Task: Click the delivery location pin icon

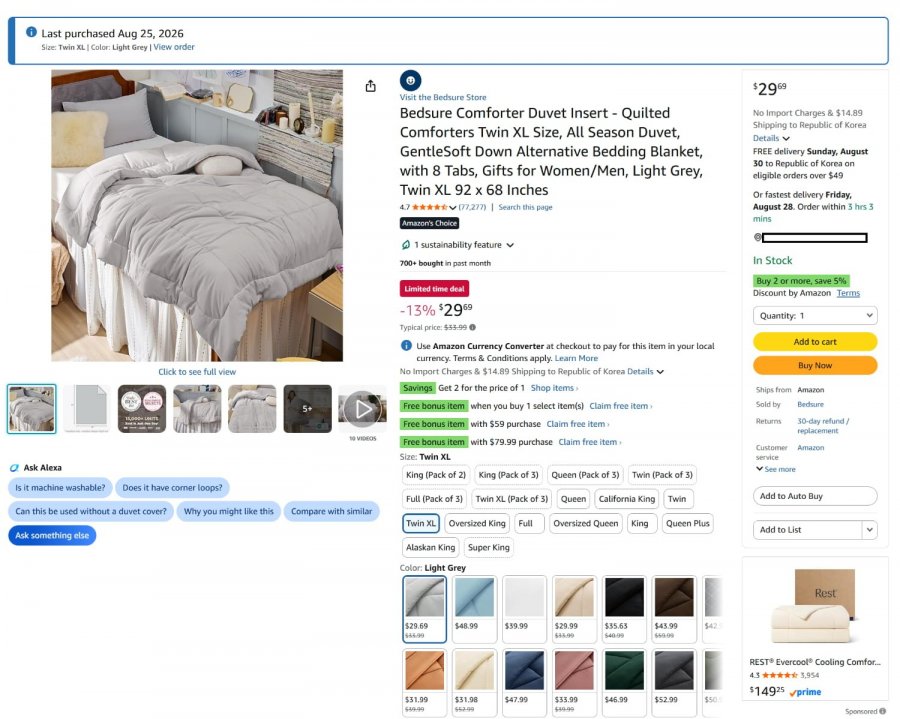Action: click(757, 237)
